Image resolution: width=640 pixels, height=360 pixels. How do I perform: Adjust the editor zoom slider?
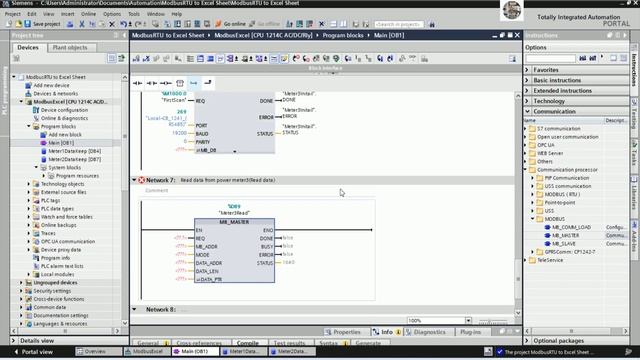click(493, 321)
